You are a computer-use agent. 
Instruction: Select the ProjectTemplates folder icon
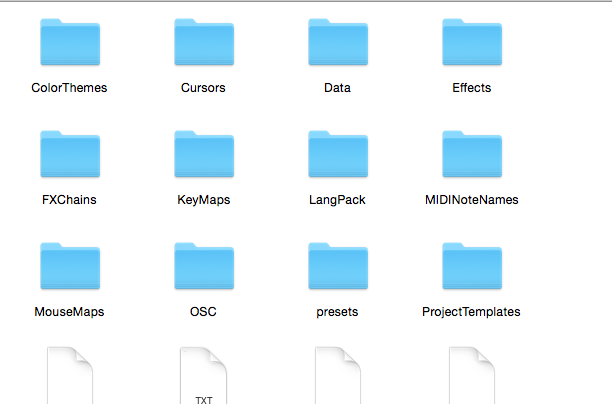(472, 266)
